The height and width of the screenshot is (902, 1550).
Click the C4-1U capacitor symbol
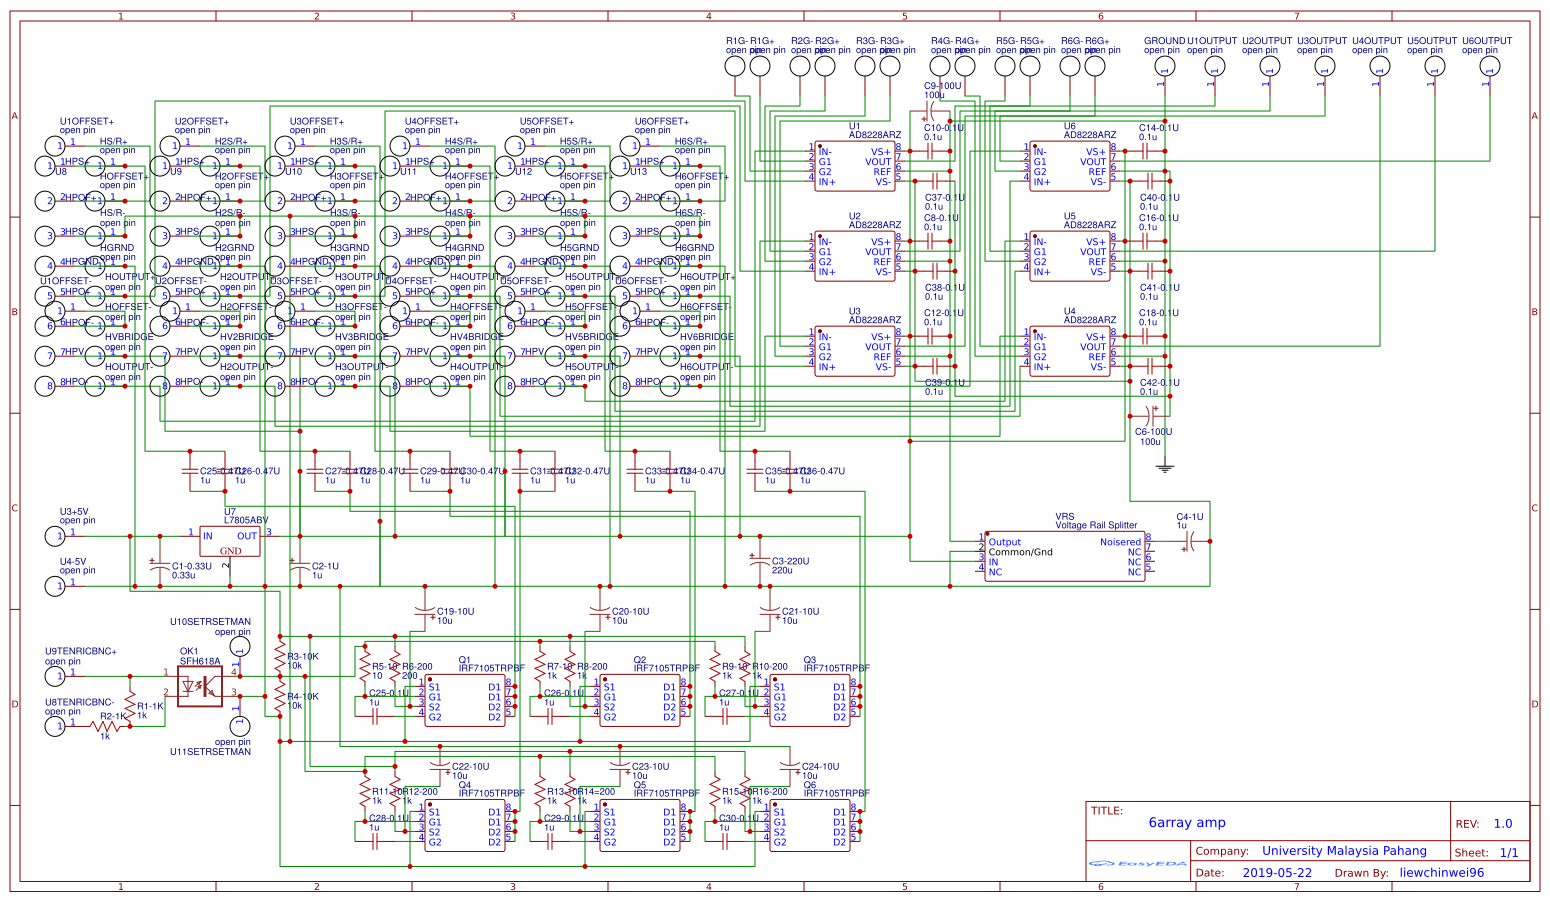point(1190,541)
